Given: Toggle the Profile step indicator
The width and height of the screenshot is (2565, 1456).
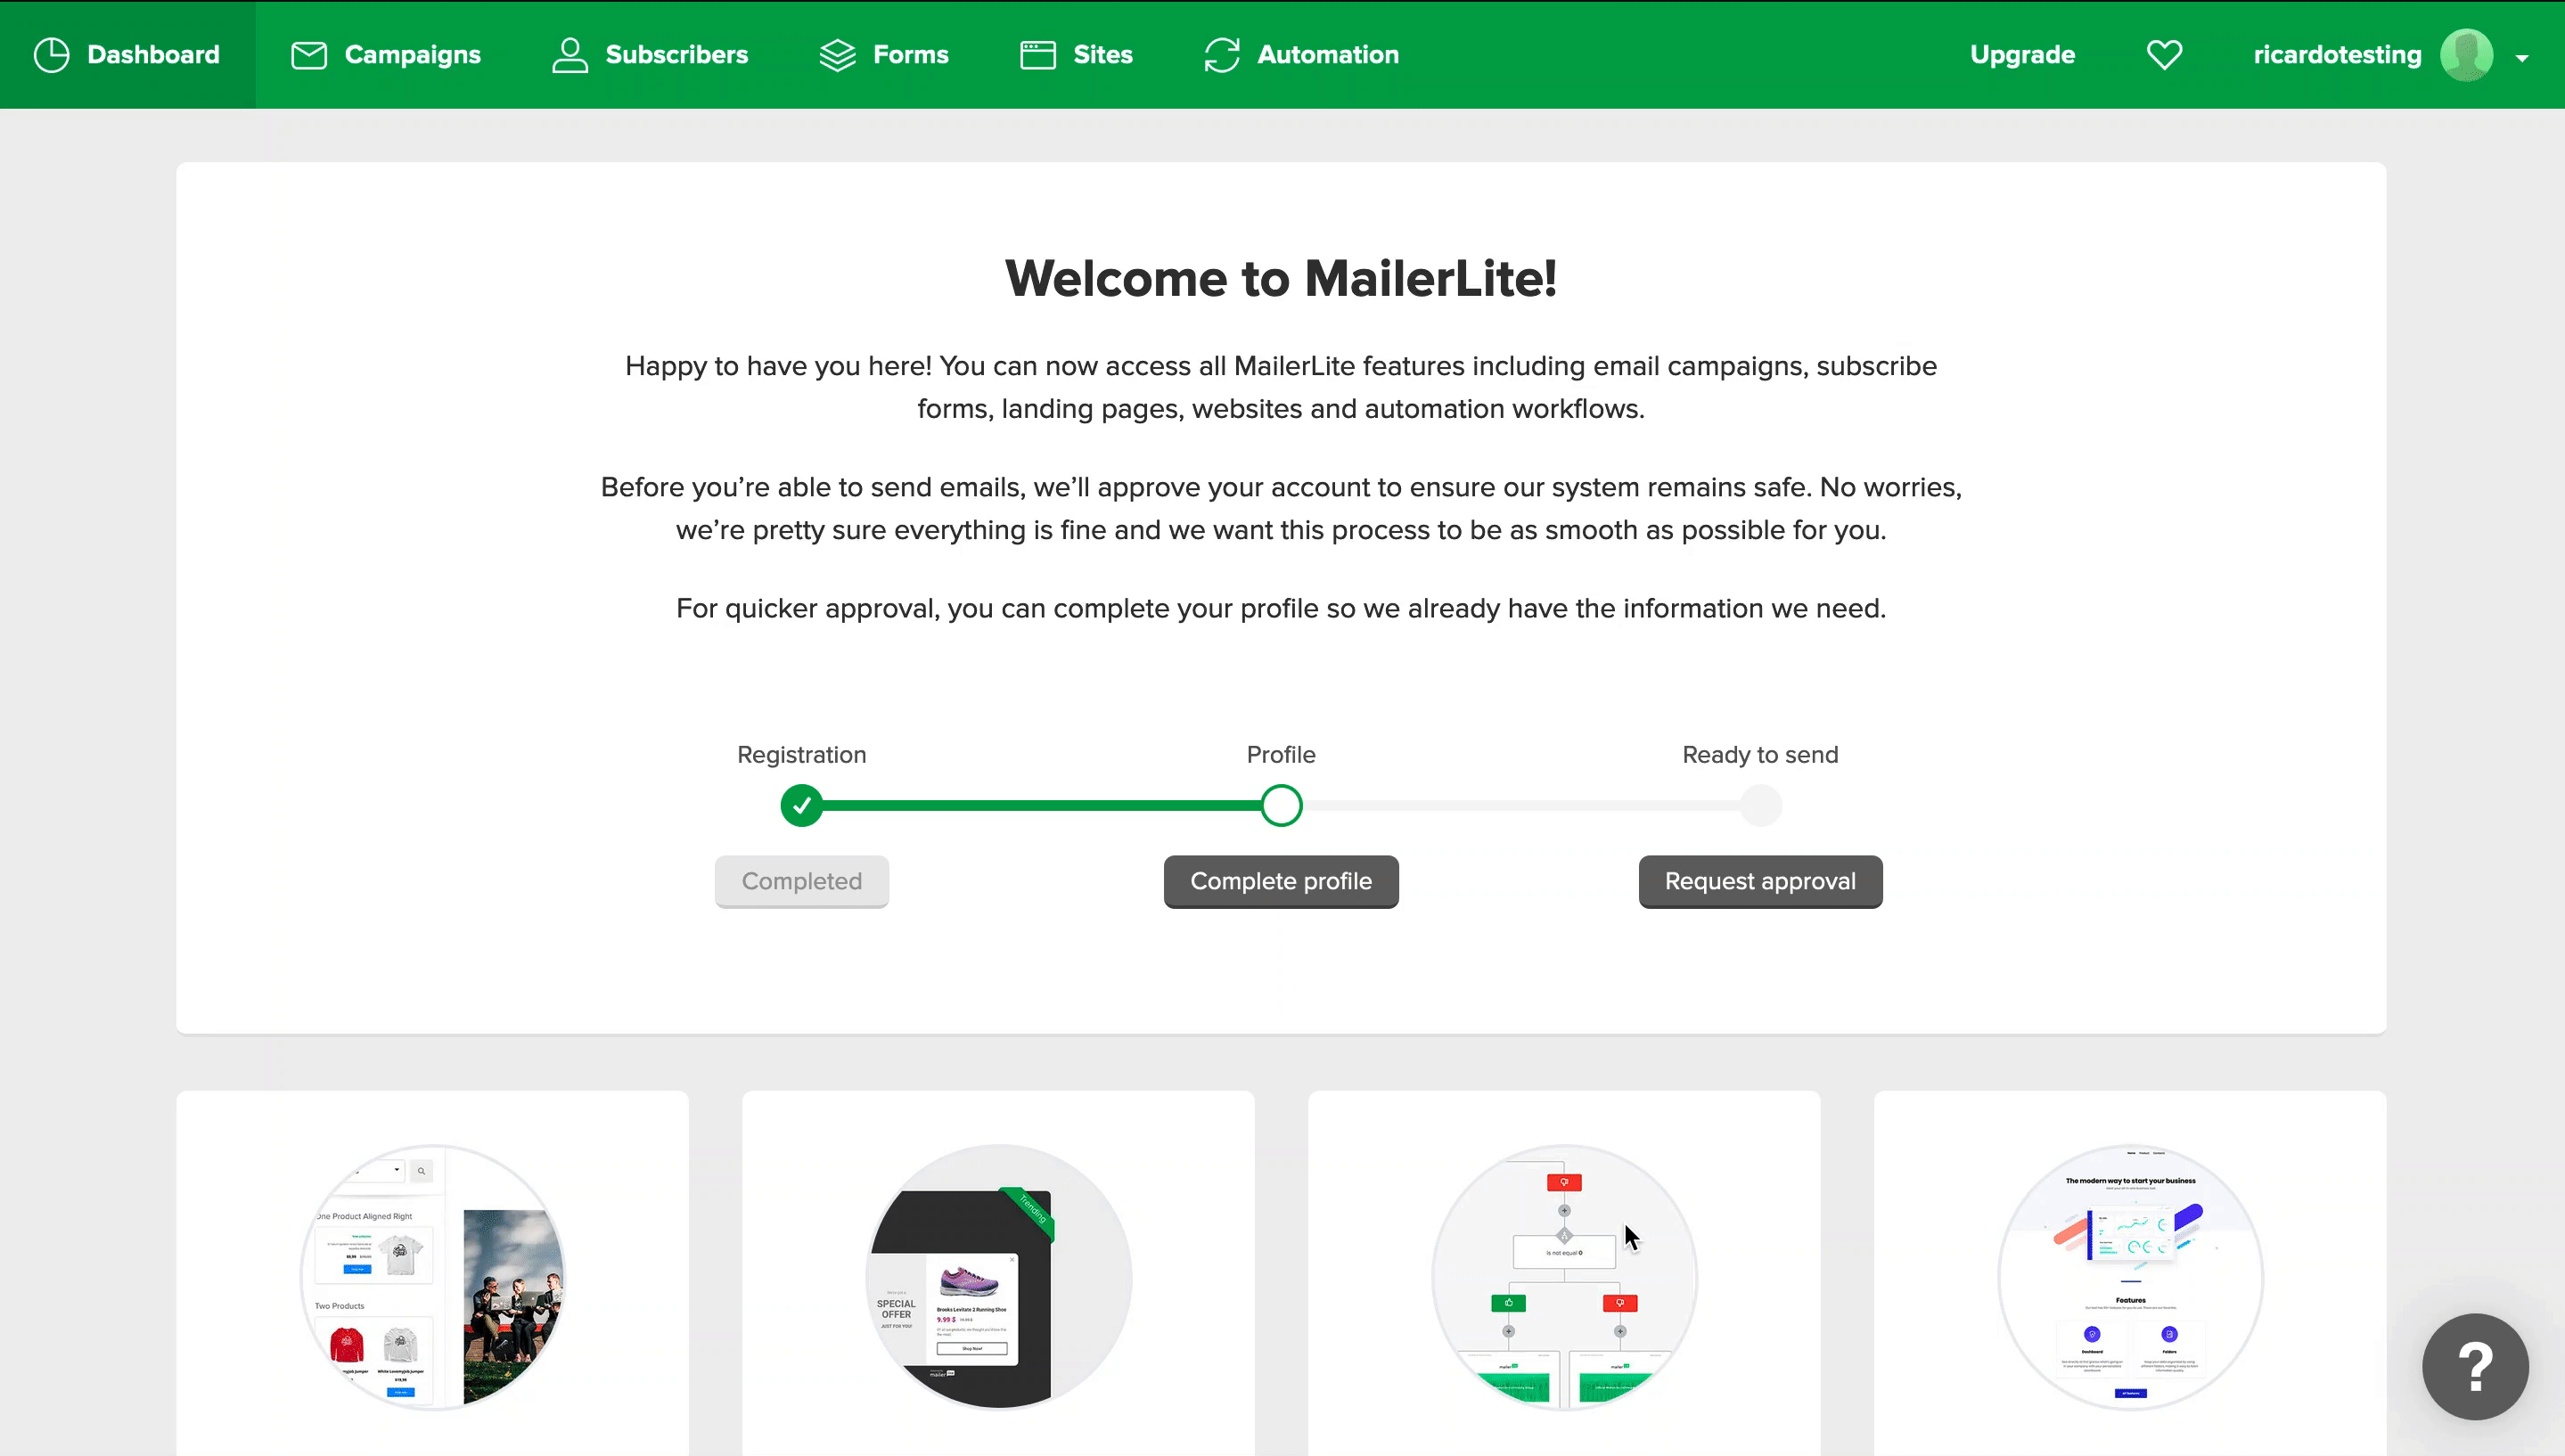Looking at the screenshot, I should click(1281, 806).
